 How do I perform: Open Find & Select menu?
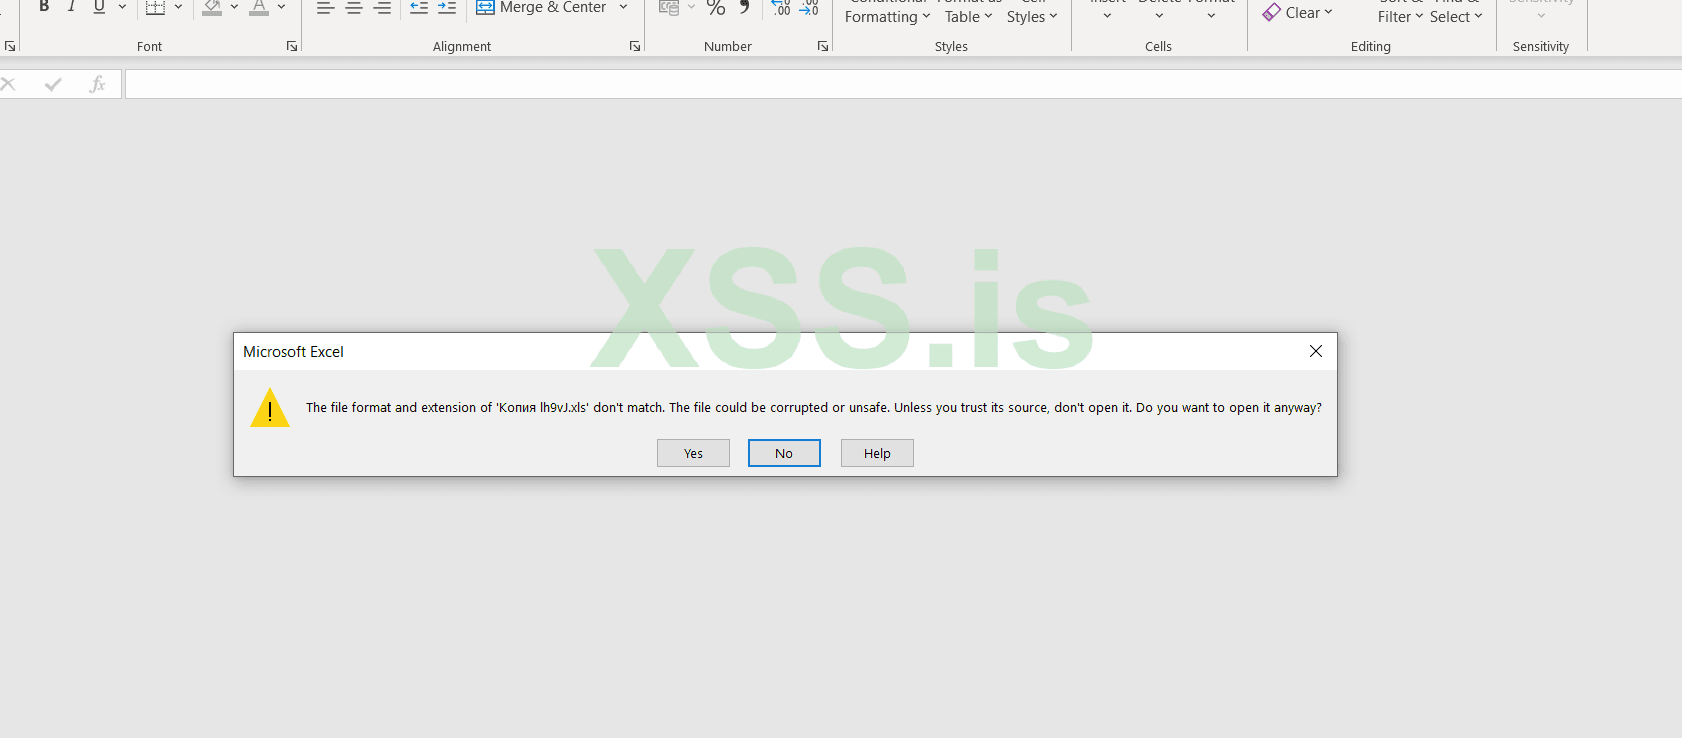click(x=1456, y=12)
